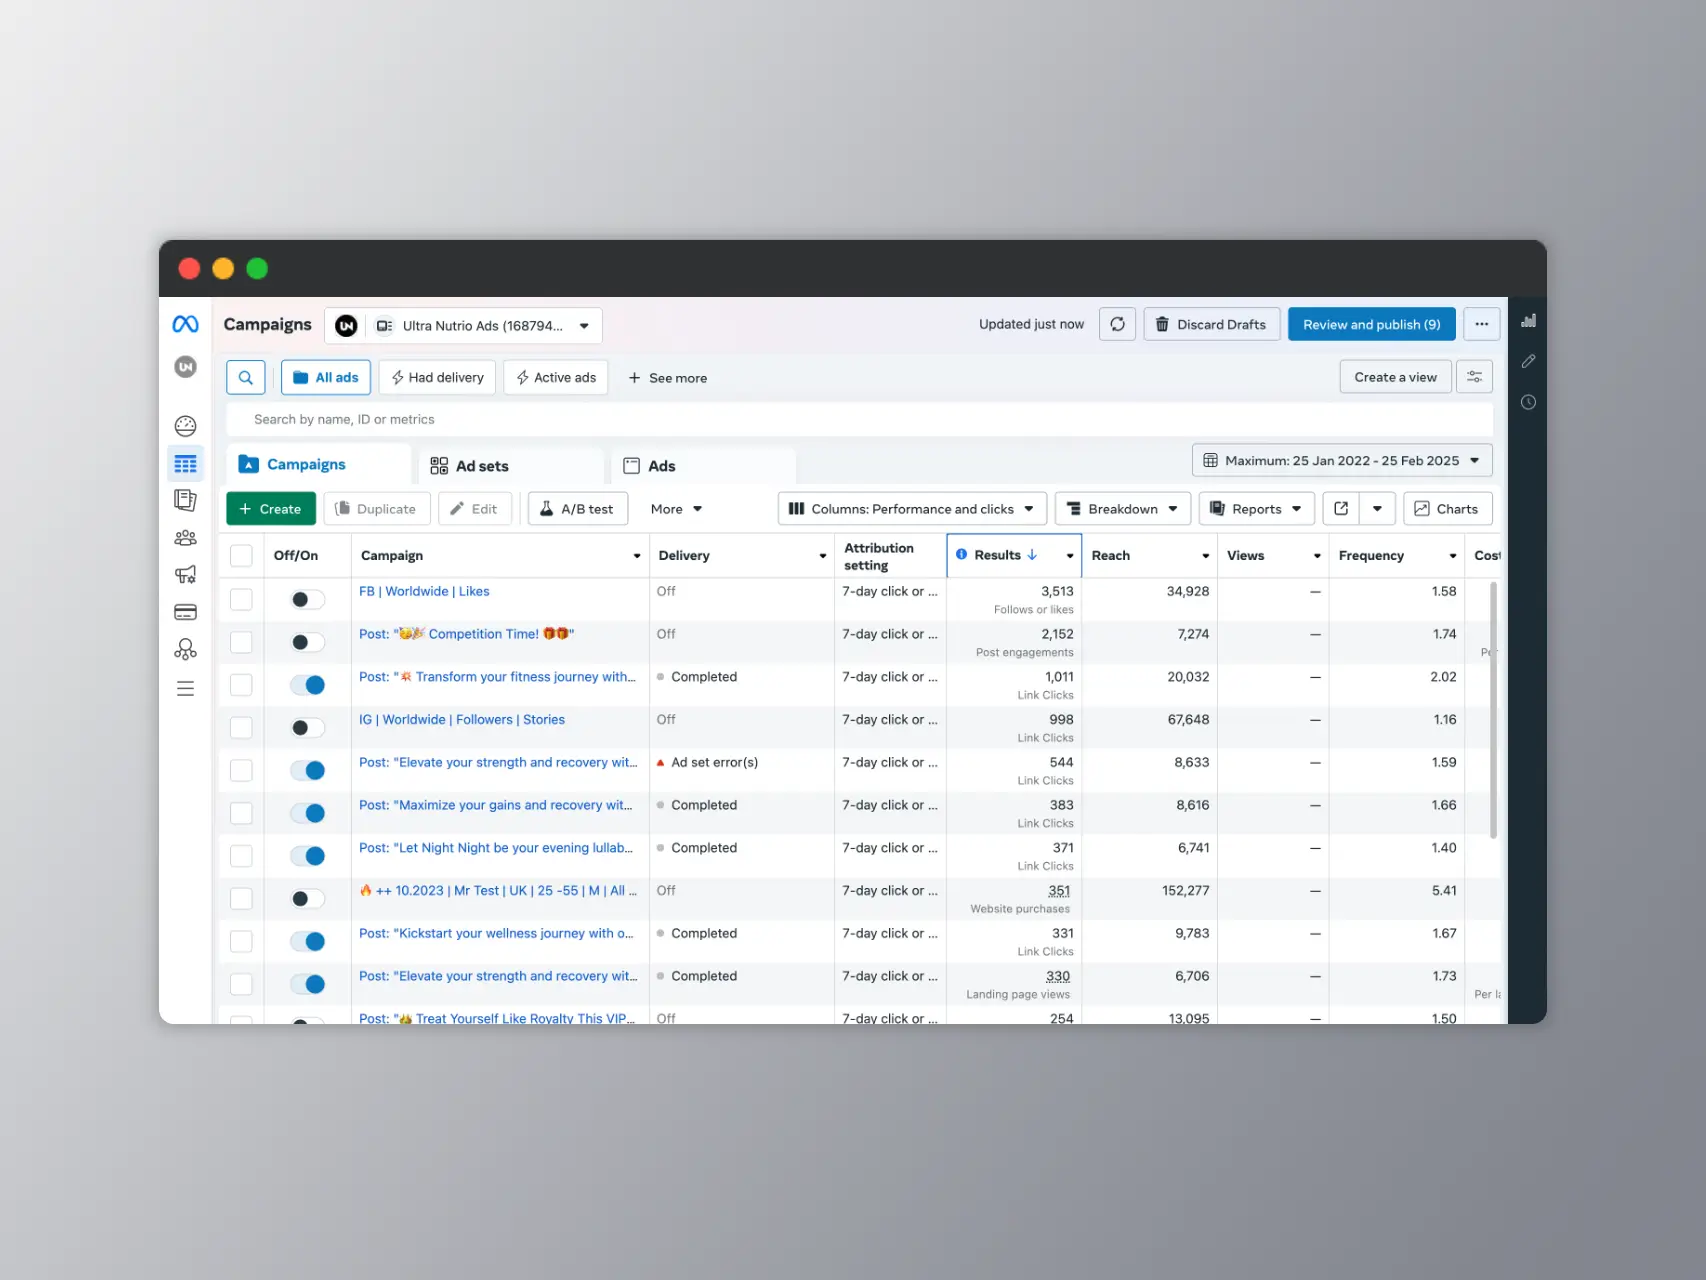Click the Discard Drafts button
The image size is (1706, 1280).
tap(1211, 324)
